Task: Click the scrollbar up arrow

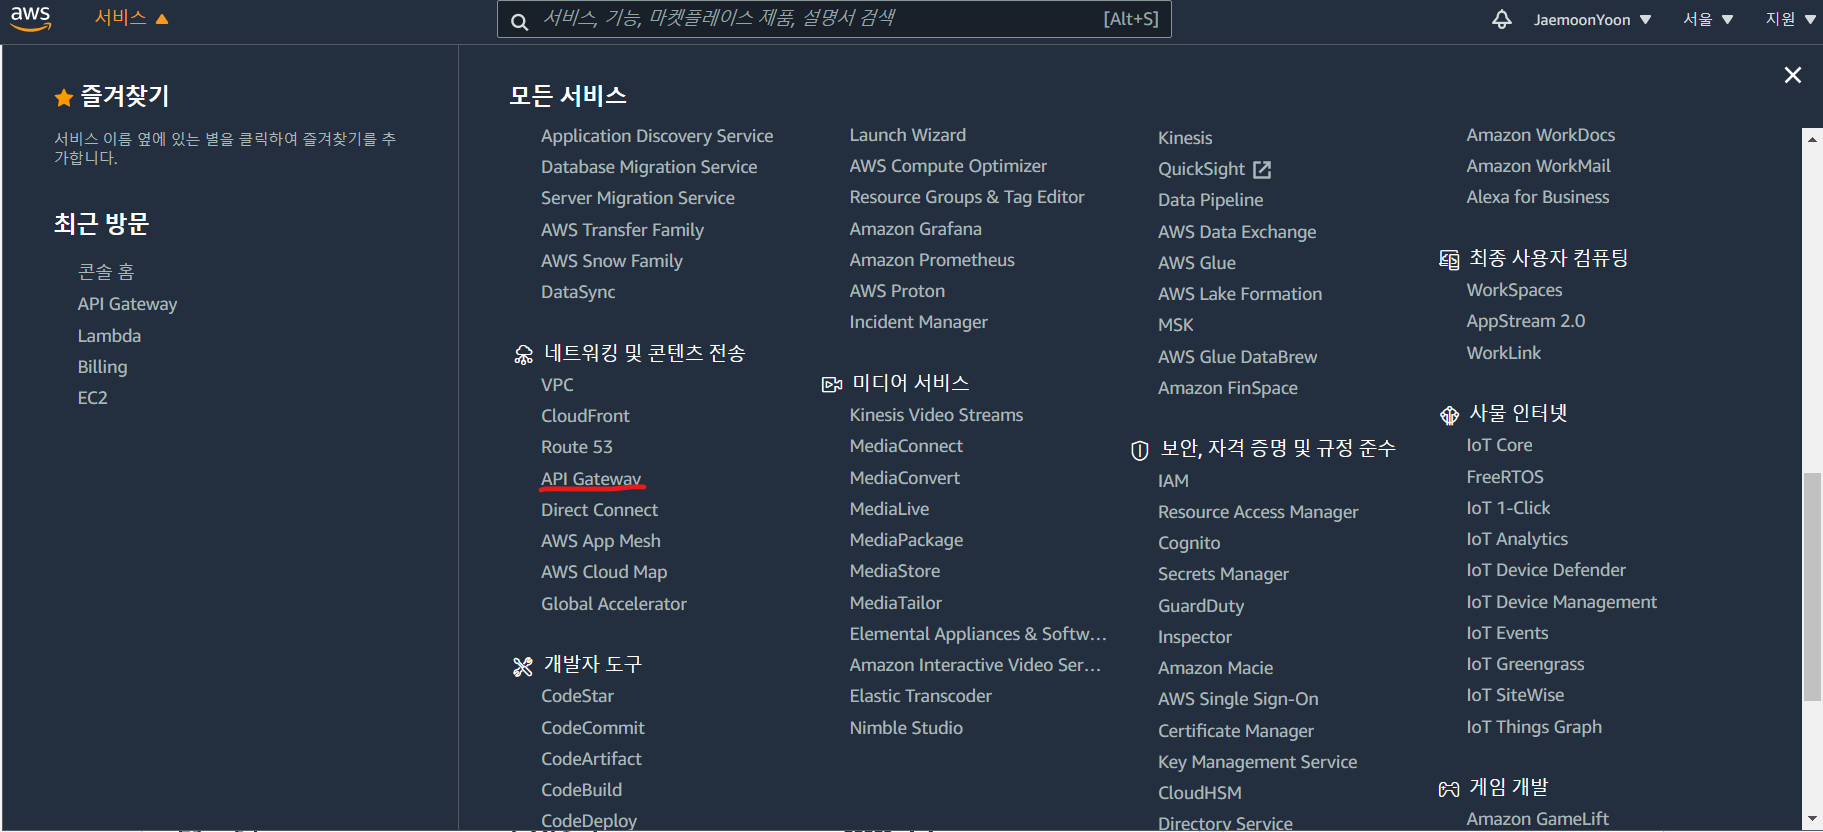Action: 1812,139
